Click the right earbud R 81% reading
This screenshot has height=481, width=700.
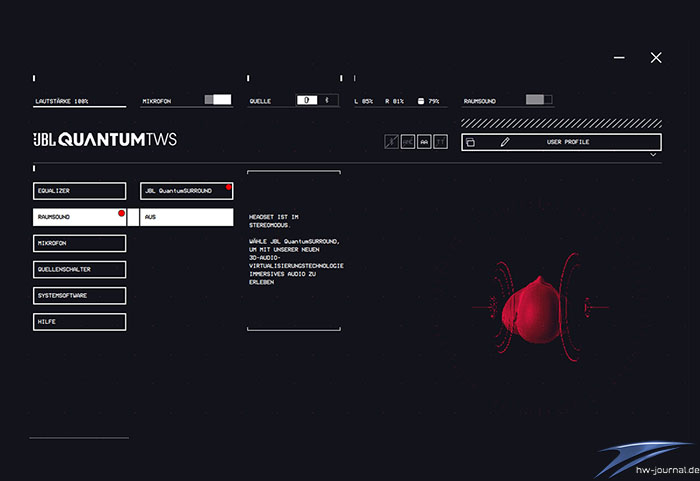point(395,101)
